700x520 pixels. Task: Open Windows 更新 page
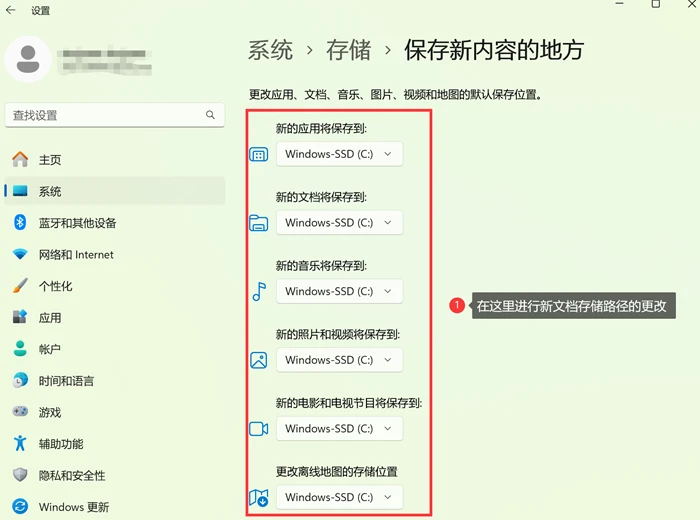tap(115, 507)
